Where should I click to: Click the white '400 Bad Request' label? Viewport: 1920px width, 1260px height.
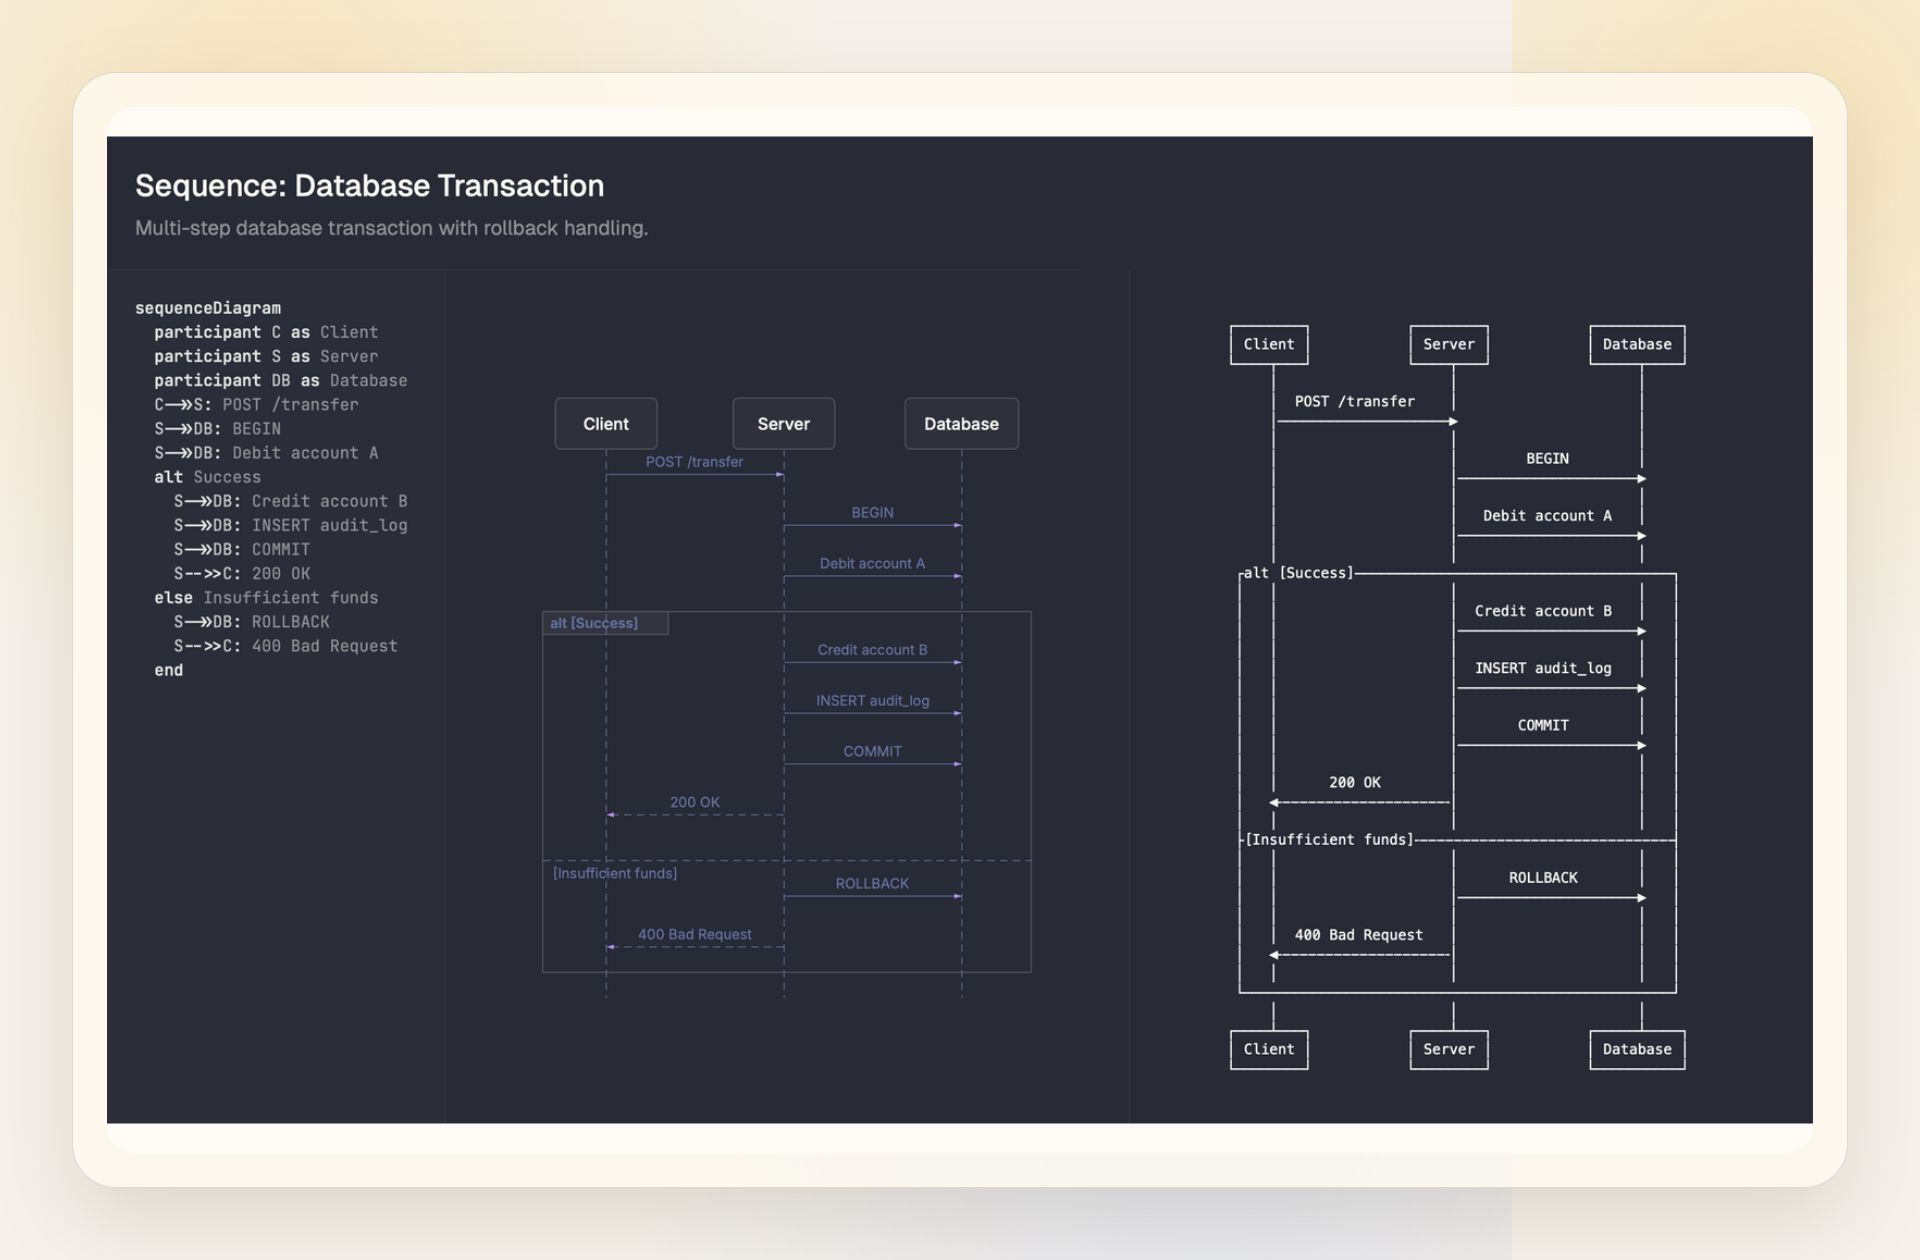[1359, 935]
